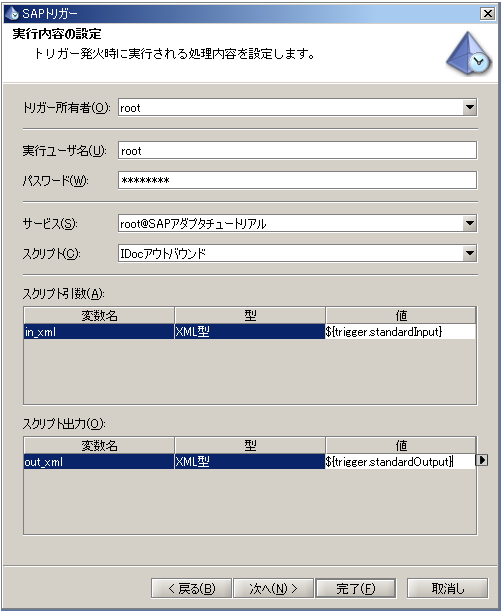Click the 実行ユーザ名 text field
502x611 pixels.
pos(297,150)
